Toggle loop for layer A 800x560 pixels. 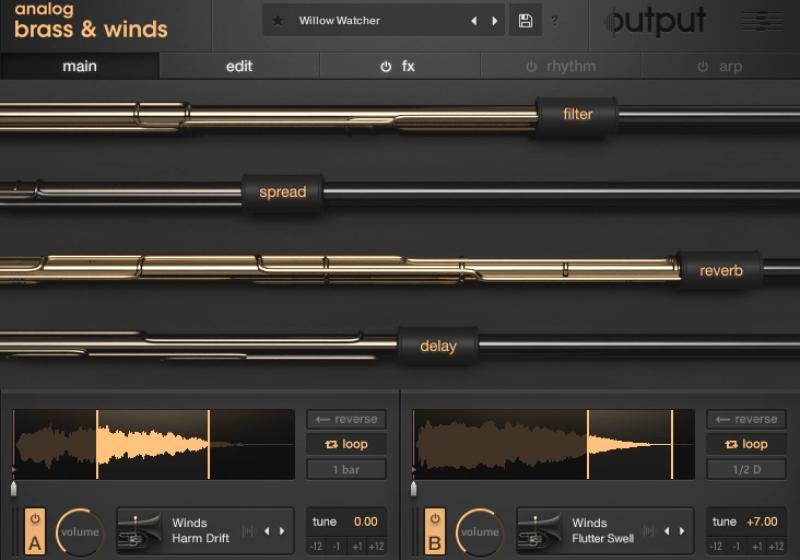pyautogui.click(x=346, y=444)
